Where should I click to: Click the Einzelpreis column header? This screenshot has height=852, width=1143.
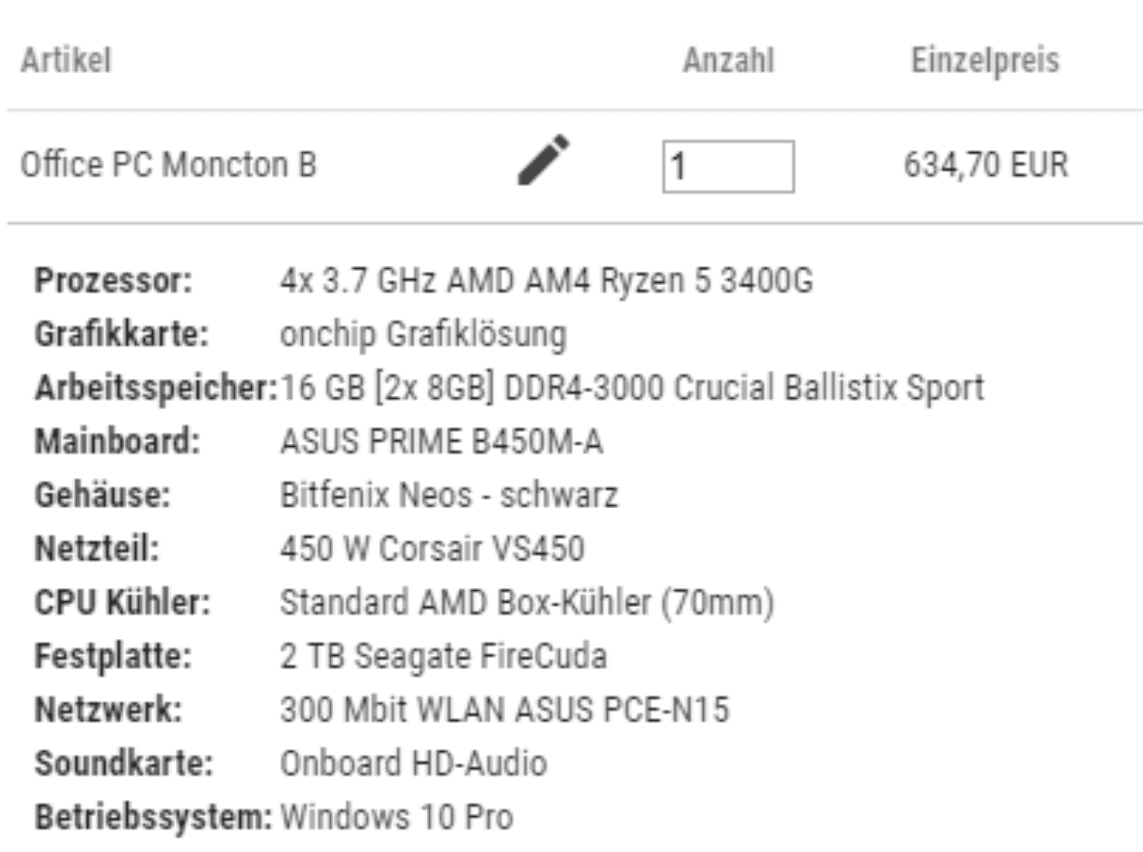point(985,61)
